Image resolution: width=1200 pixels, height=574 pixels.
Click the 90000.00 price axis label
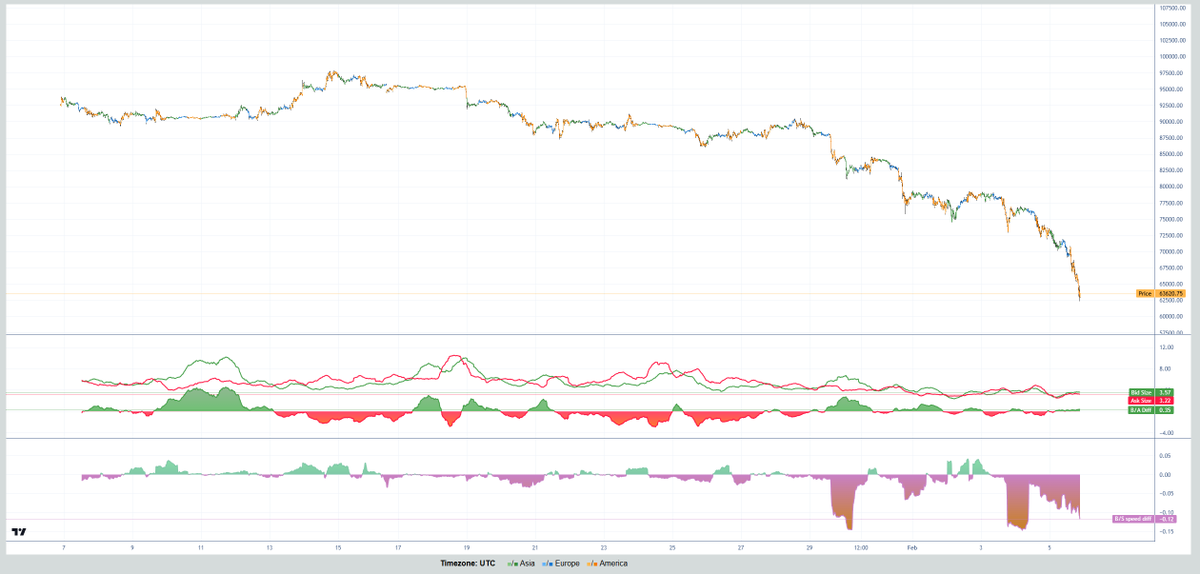click(1170, 122)
